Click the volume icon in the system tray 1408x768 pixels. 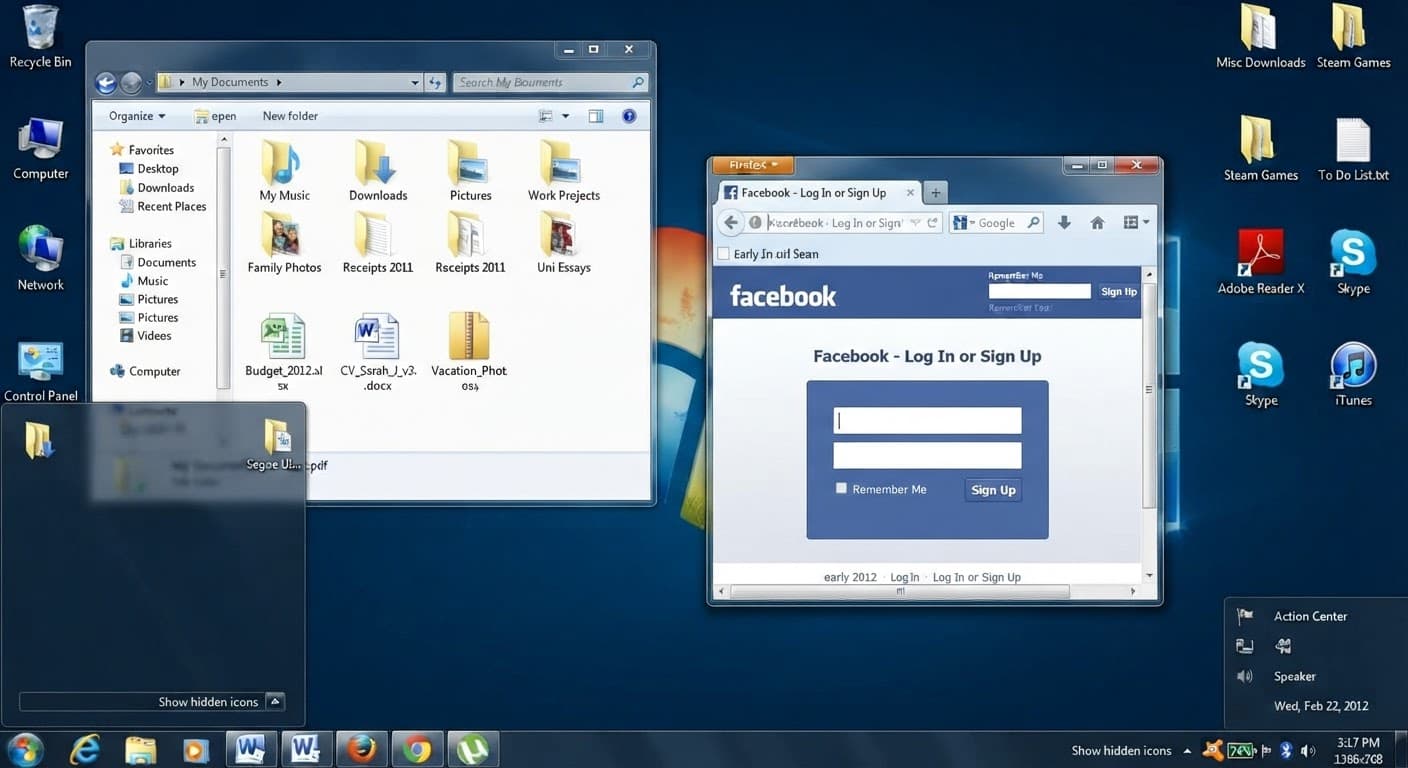coord(1308,750)
